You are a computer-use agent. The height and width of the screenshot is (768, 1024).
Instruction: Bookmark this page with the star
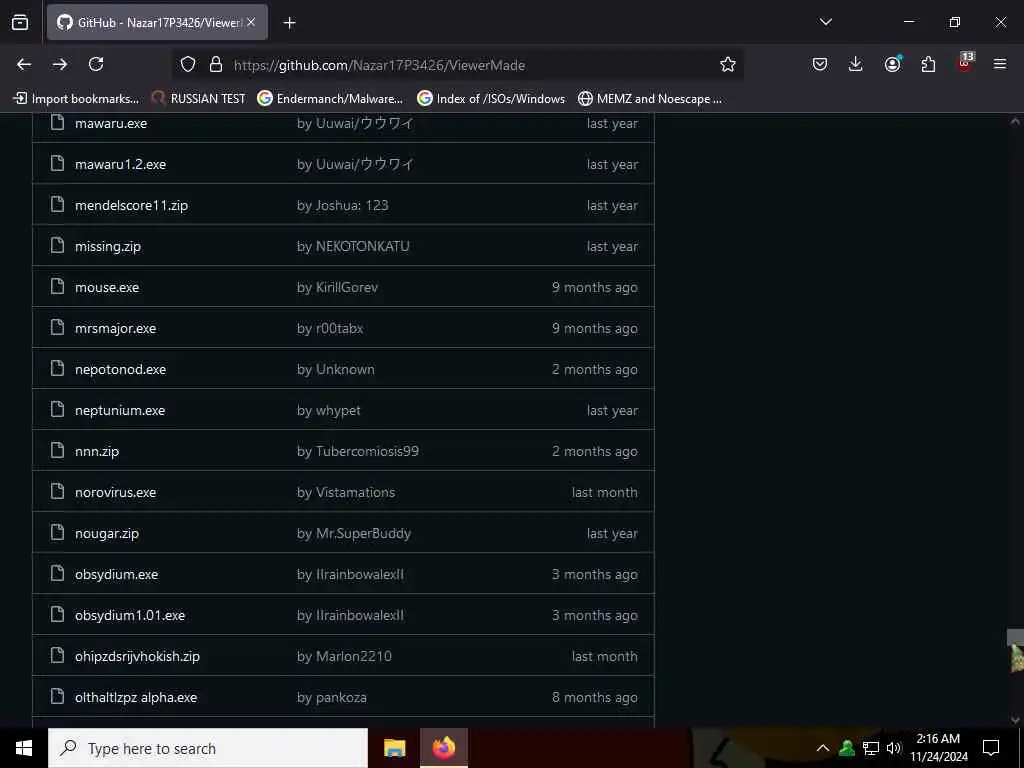[728, 65]
